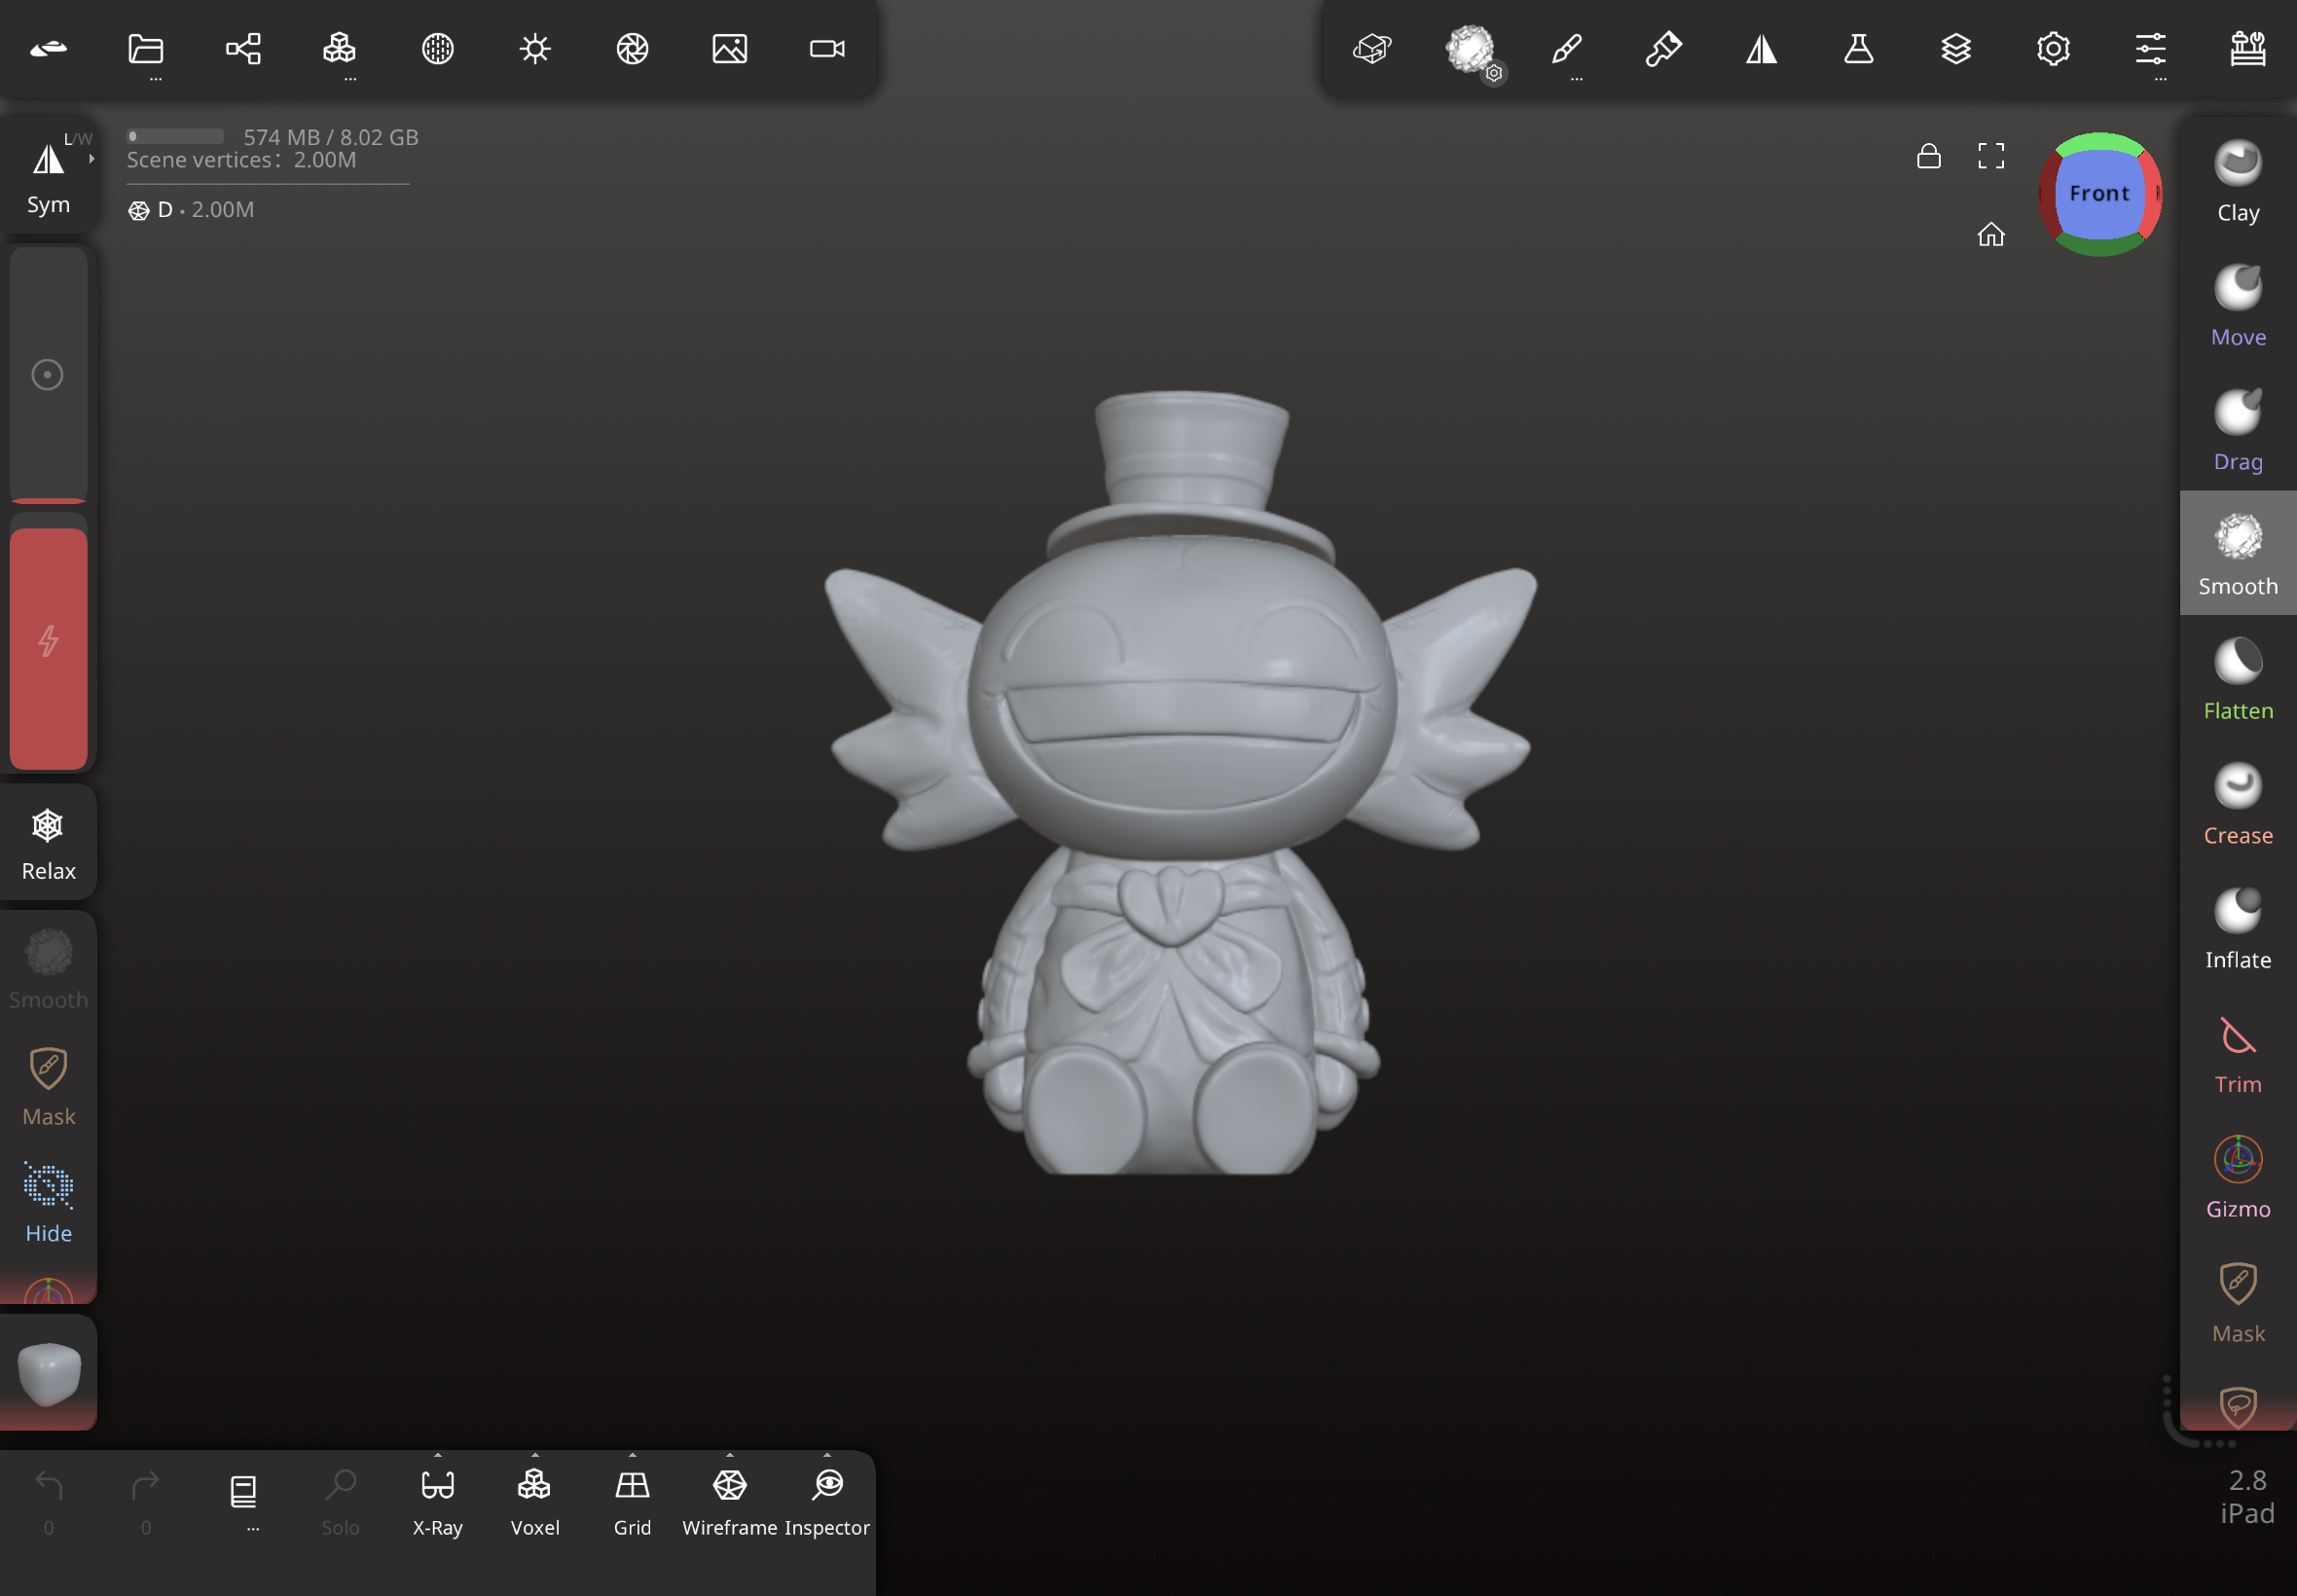Open the Primitive shapes menu
The height and width of the screenshot is (1596, 2297).
point(1373,49)
